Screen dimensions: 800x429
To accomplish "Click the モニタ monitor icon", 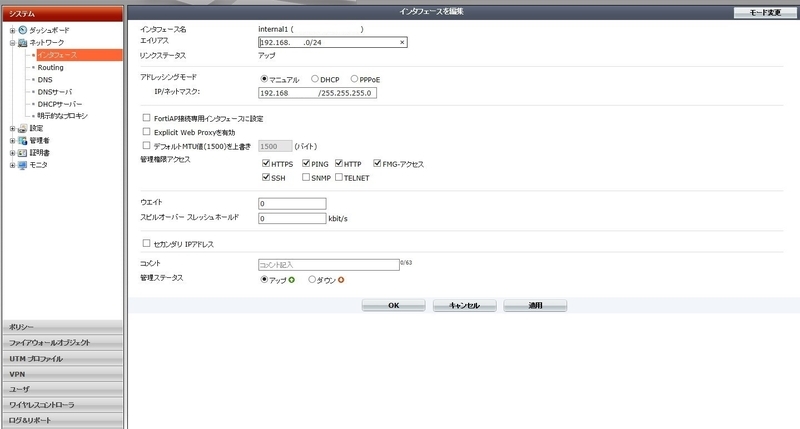I will click(22, 165).
